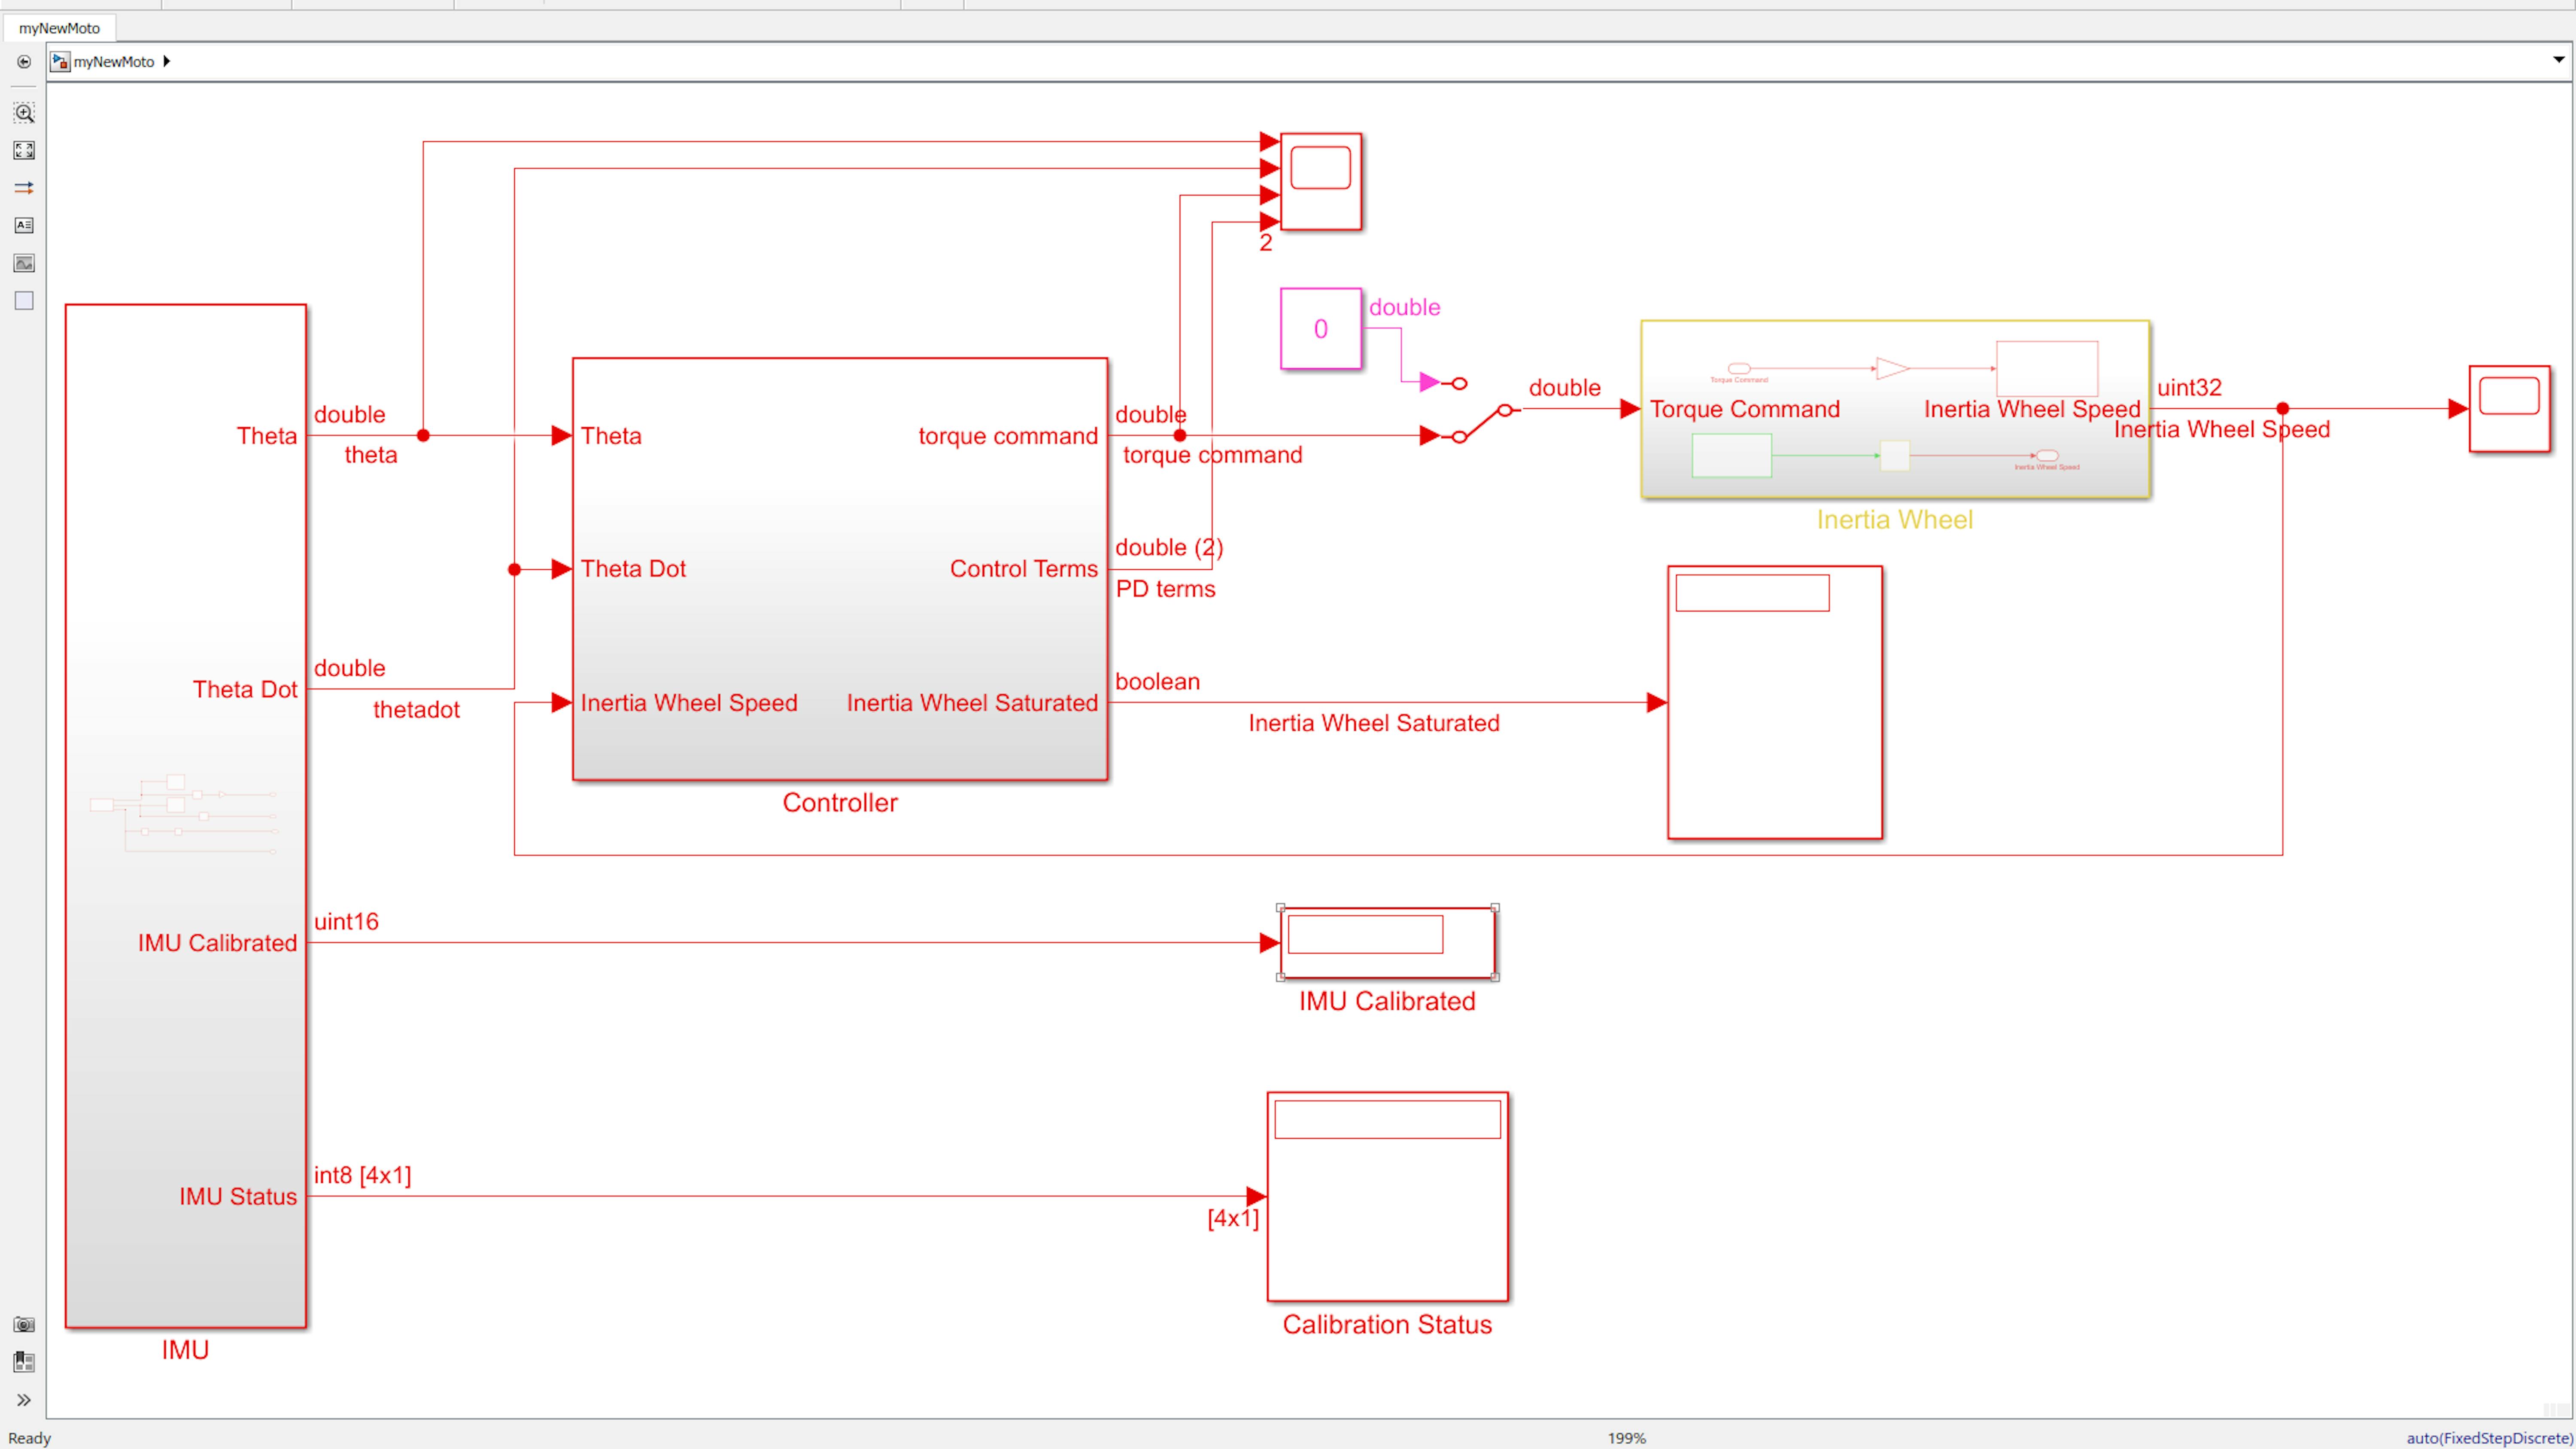Click the Fit to View icon
This screenshot has height=1449, width=2576.
point(24,150)
